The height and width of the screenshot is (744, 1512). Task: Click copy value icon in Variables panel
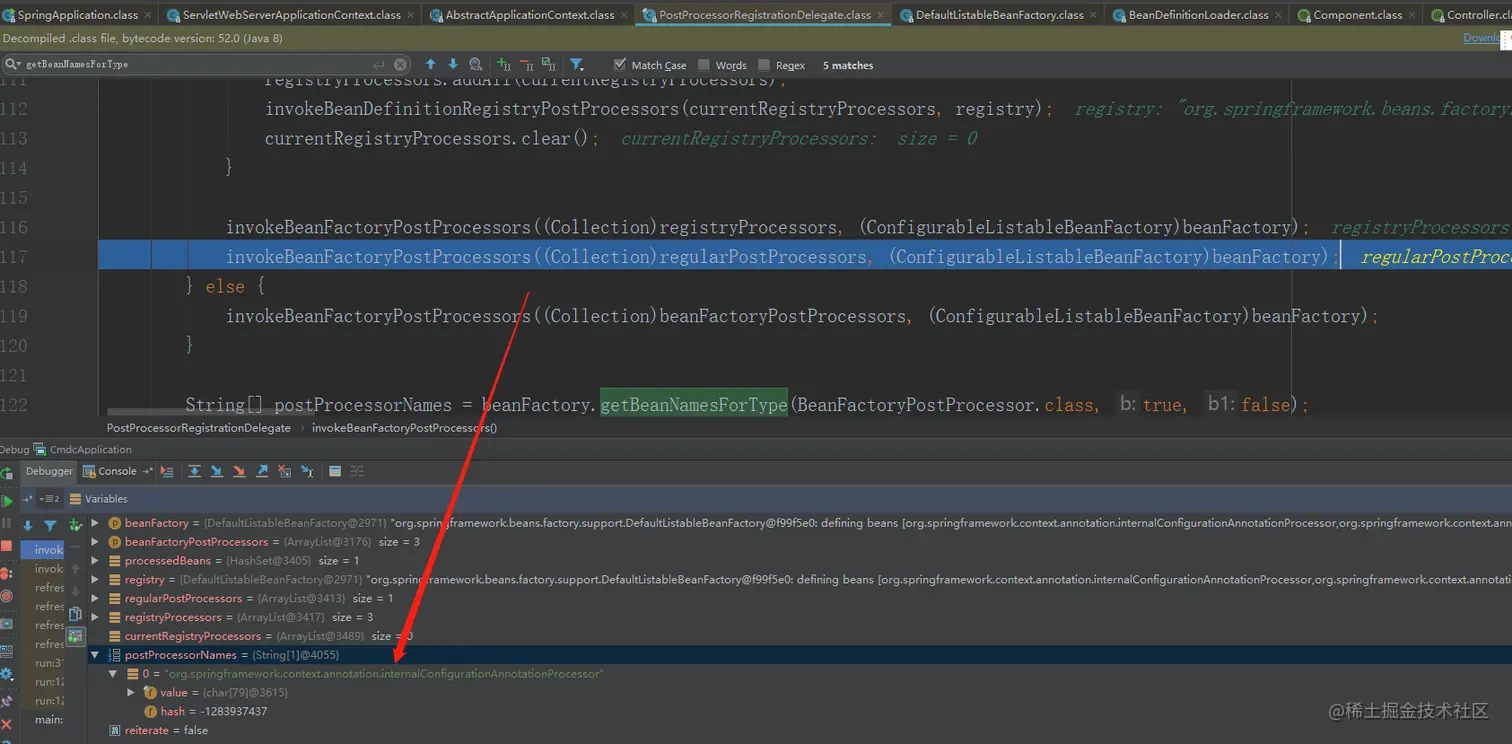point(75,614)
